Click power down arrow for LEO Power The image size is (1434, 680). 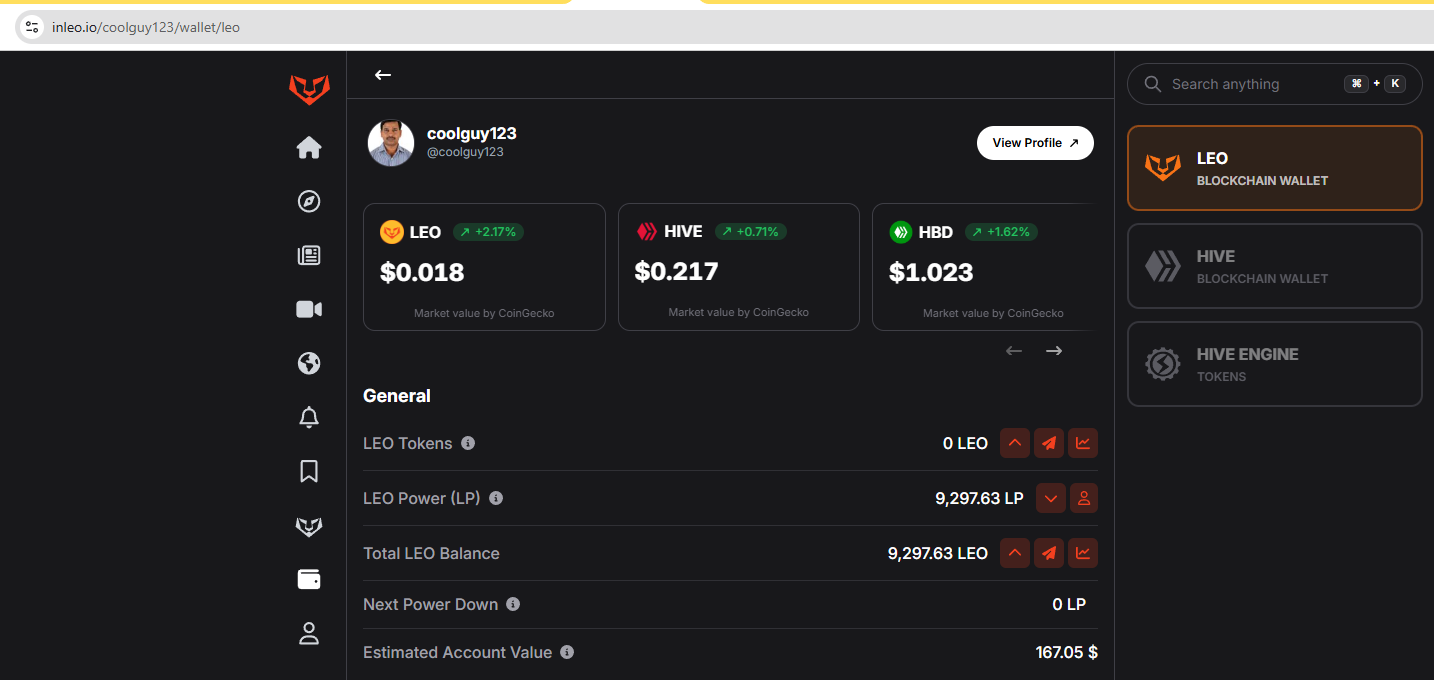[1051, 498]
